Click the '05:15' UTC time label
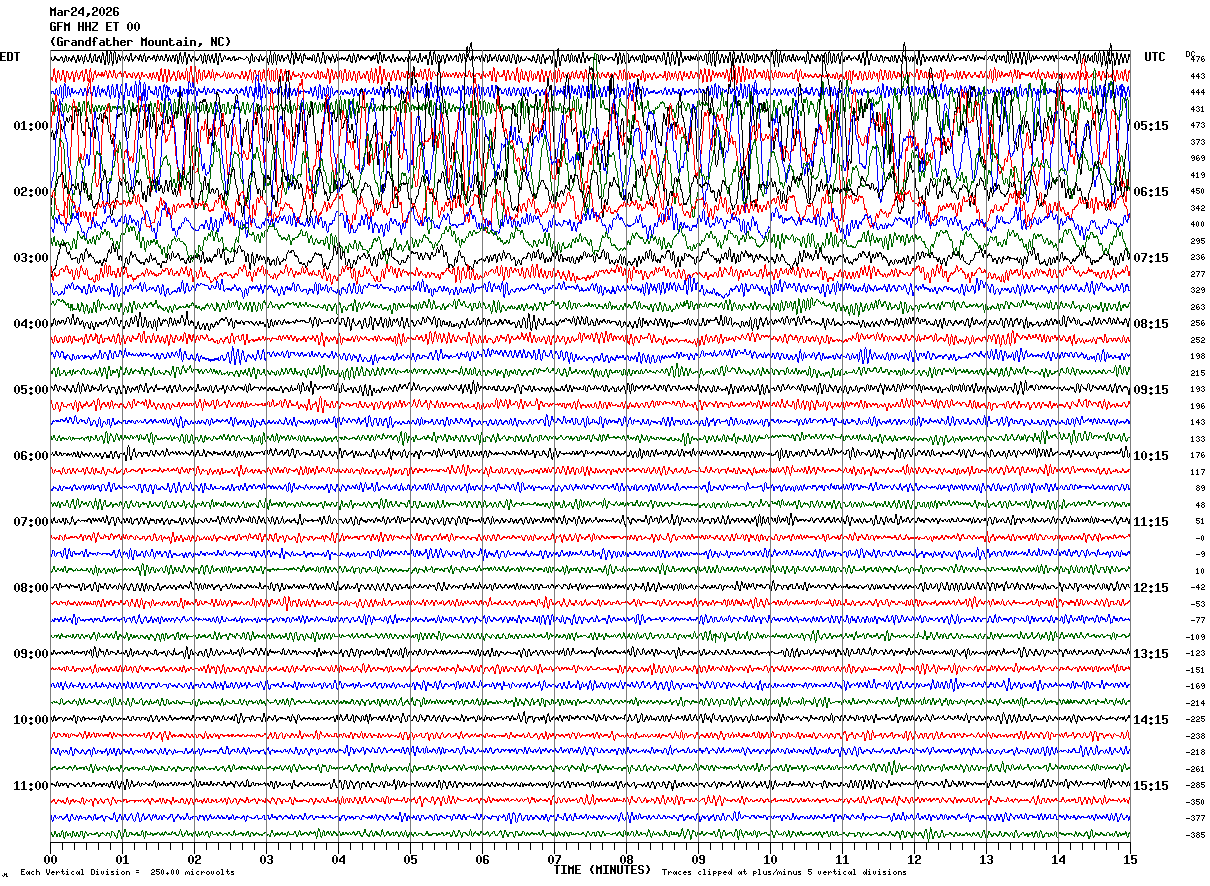The height and width of the screenshot is (886, 1210). (1151, 126)
